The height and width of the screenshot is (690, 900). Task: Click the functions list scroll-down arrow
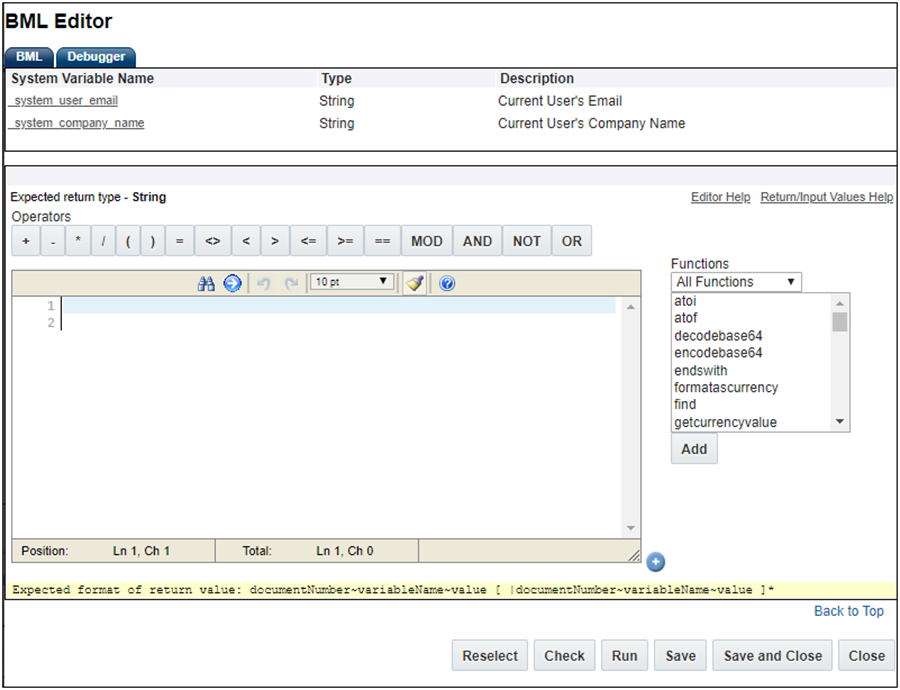tap(840, 422)
